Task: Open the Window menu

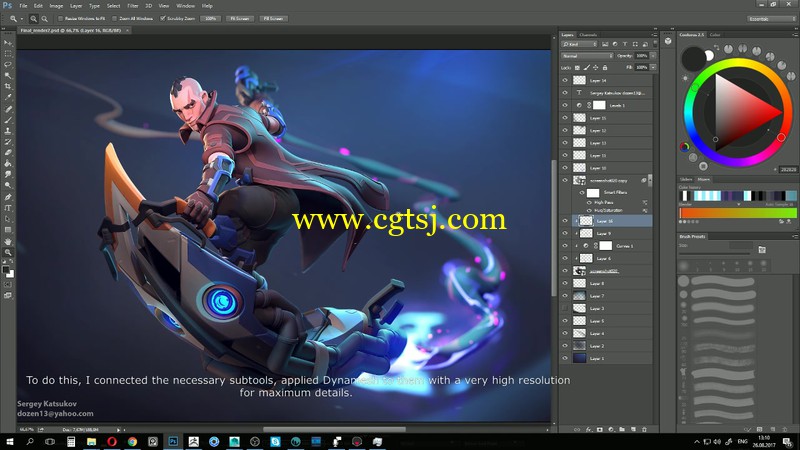Action: (x=185, y=6)
